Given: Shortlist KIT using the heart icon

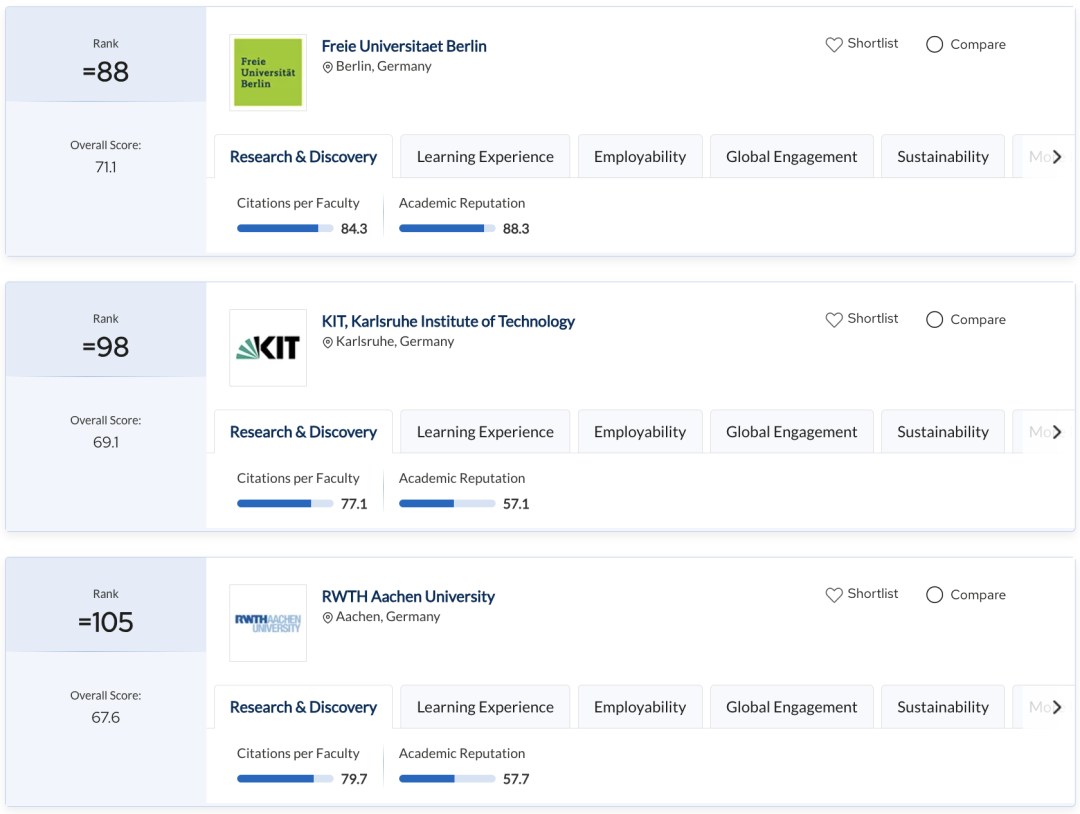Looking at the screenshot, I should 834,319.
